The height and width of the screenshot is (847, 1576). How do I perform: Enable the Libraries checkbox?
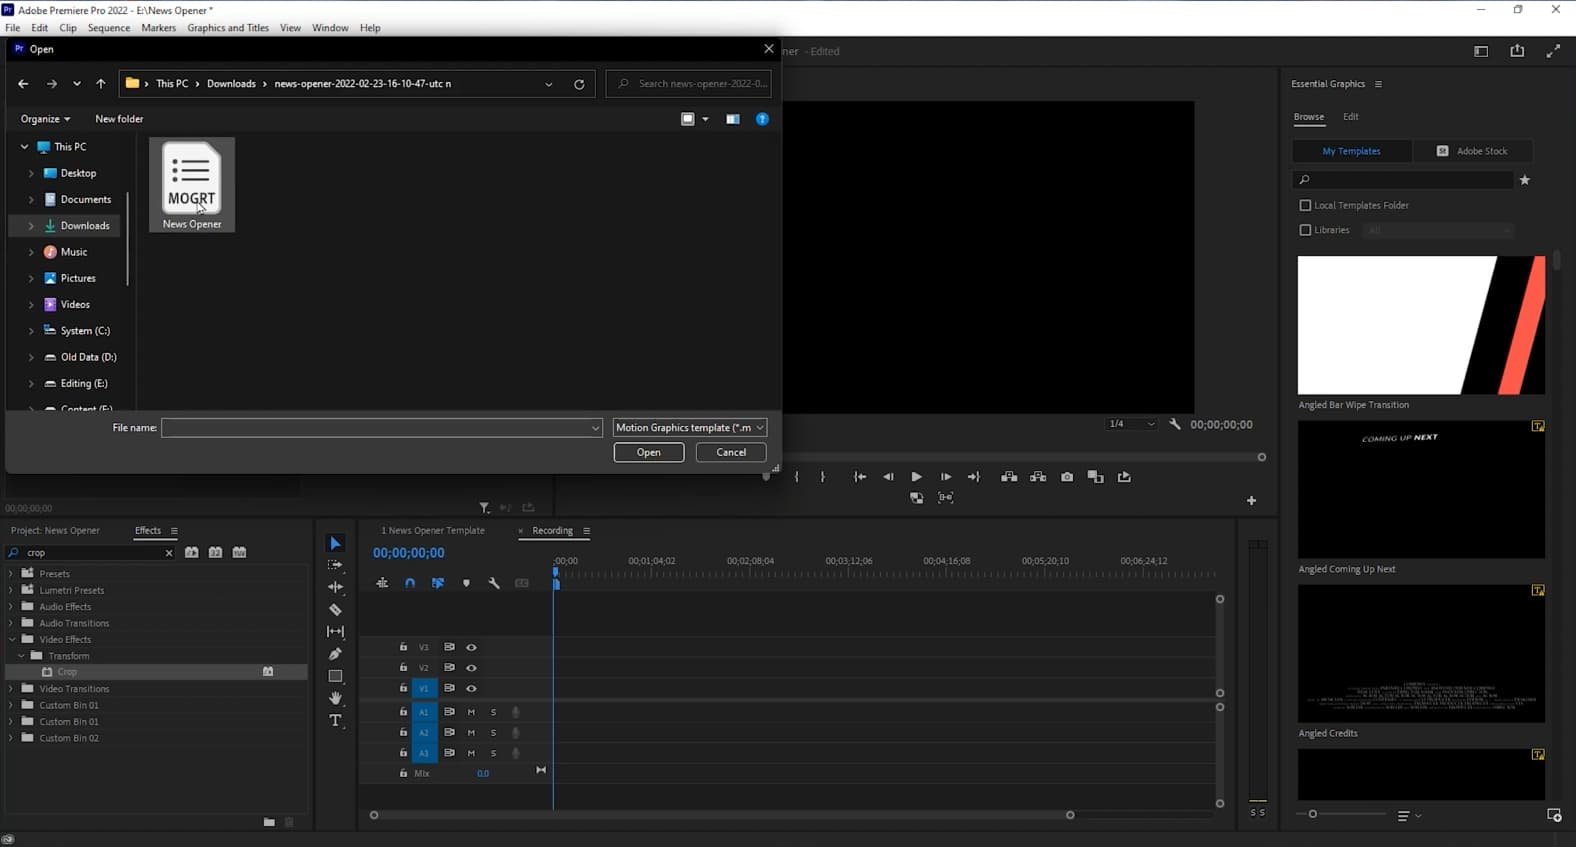pyautogui.click(x=1305, y=230)
